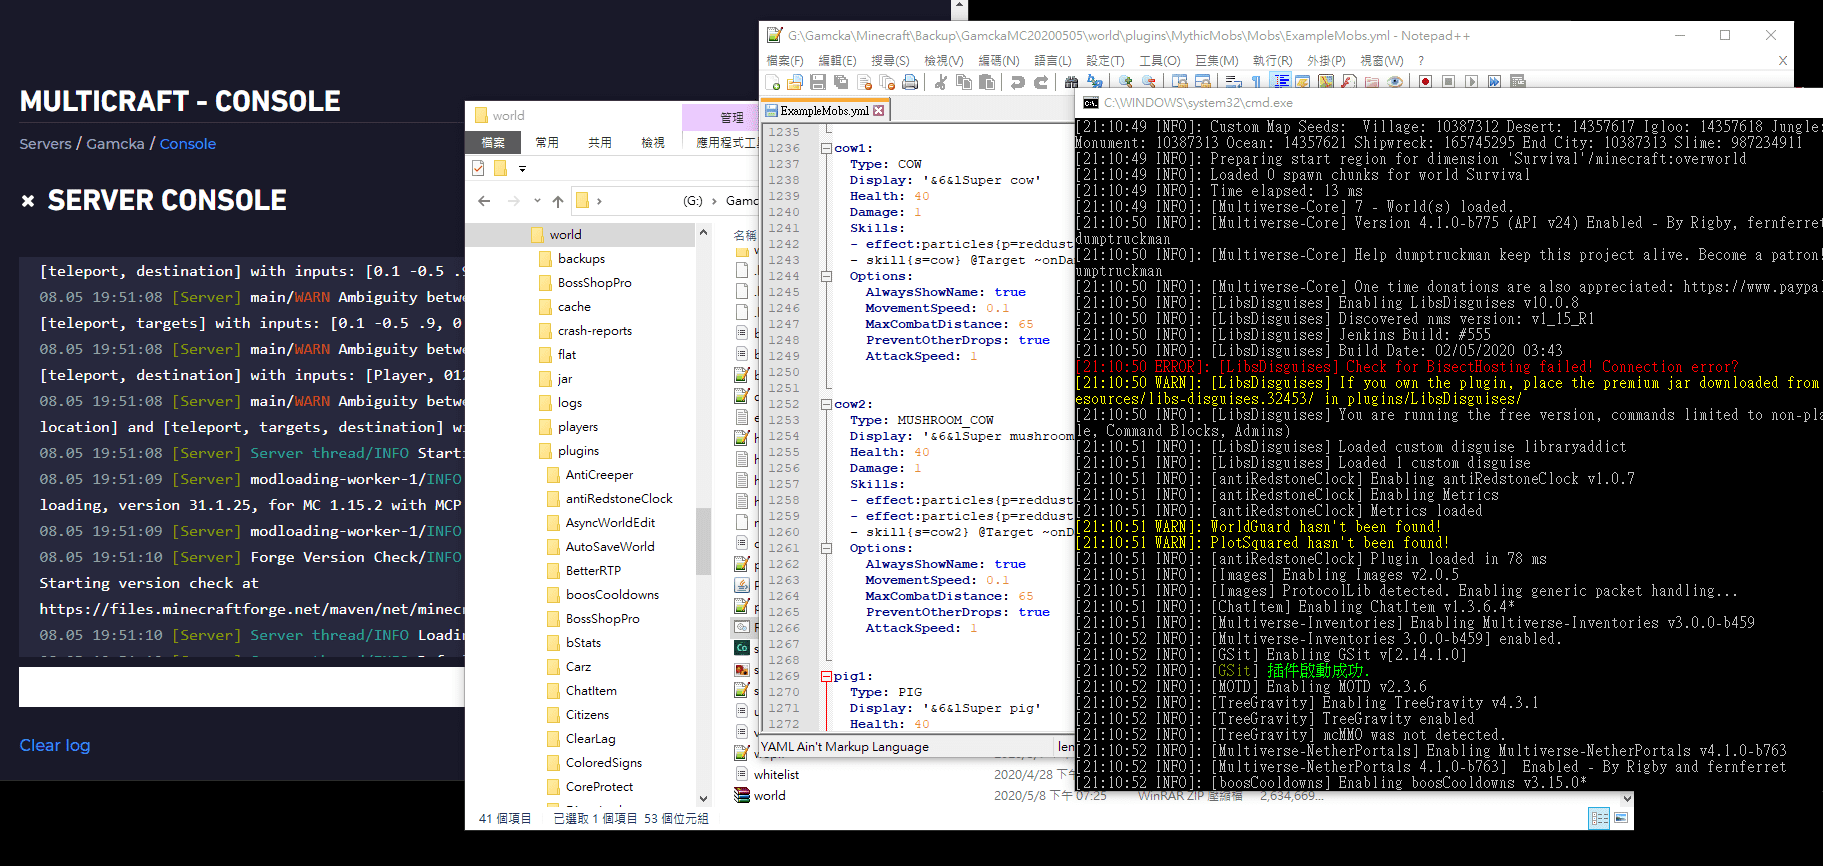Click the Explorer Up one level arrow

[558, 201]
